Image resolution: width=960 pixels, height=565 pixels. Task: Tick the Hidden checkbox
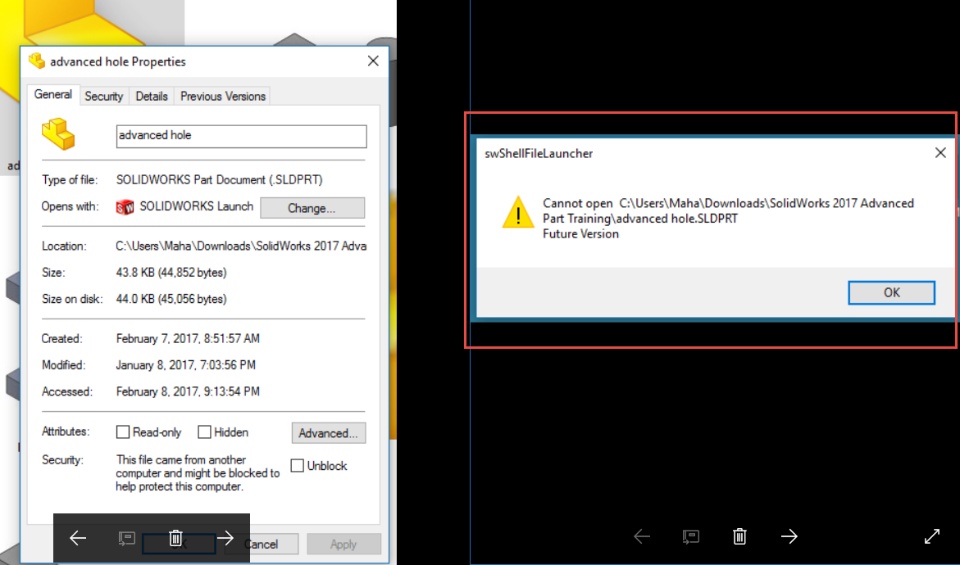coord(204,432)
